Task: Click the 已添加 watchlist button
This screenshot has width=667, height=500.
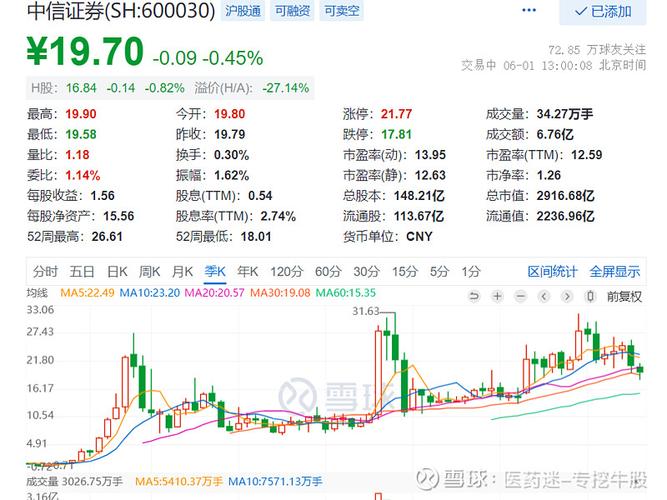Action: [x=603, y=12]
